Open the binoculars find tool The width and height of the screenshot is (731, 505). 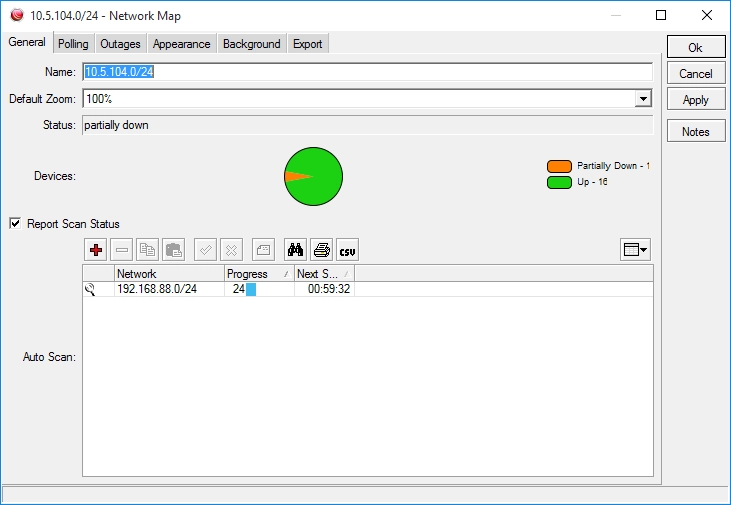295,250
